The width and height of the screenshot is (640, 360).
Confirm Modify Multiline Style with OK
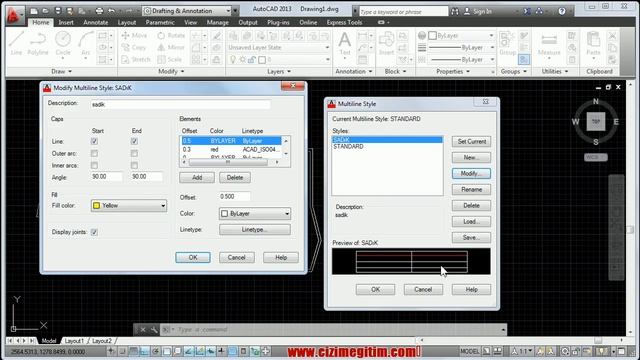tap(193, 258)
